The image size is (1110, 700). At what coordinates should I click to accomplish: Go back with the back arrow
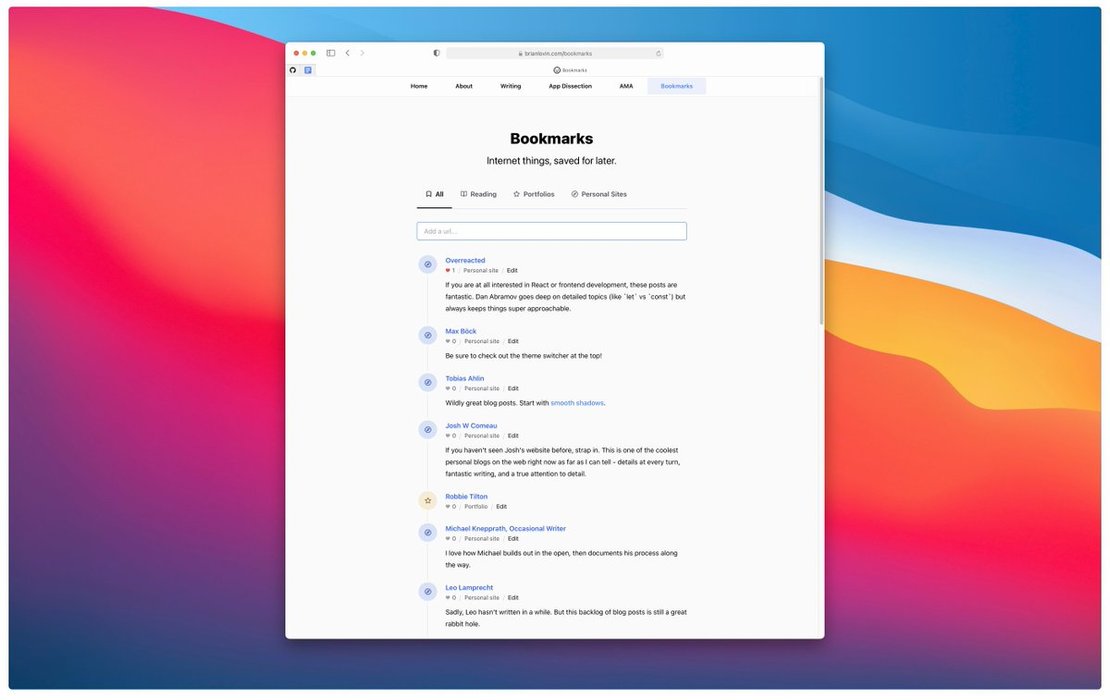tap(348, 53)
